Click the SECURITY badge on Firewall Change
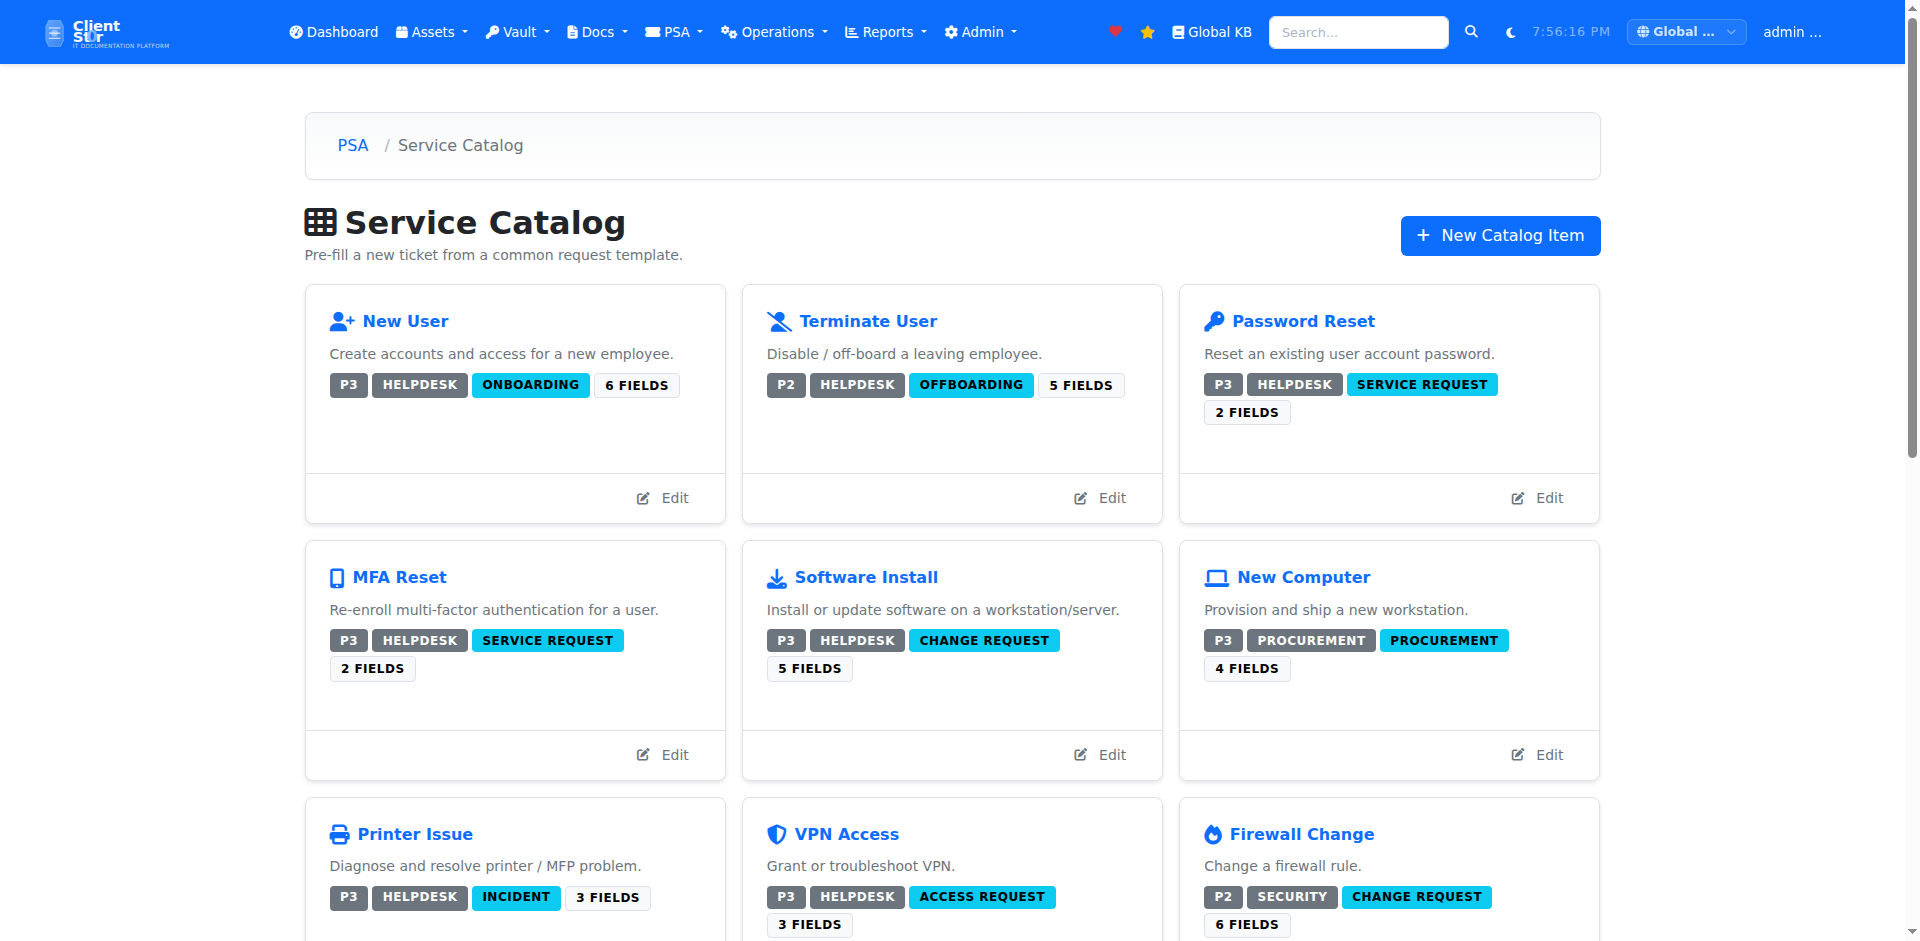This screenshot has height=941, width=1920. point(1292,897)
